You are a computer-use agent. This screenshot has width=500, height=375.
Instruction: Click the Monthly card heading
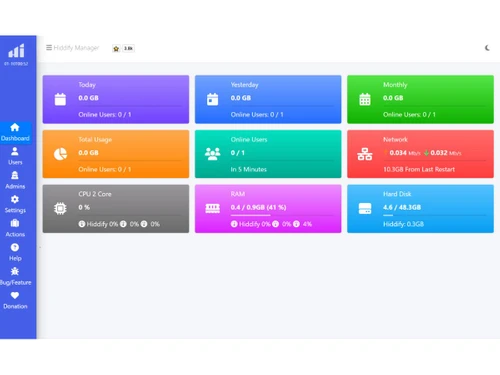(x=395, y=85)
